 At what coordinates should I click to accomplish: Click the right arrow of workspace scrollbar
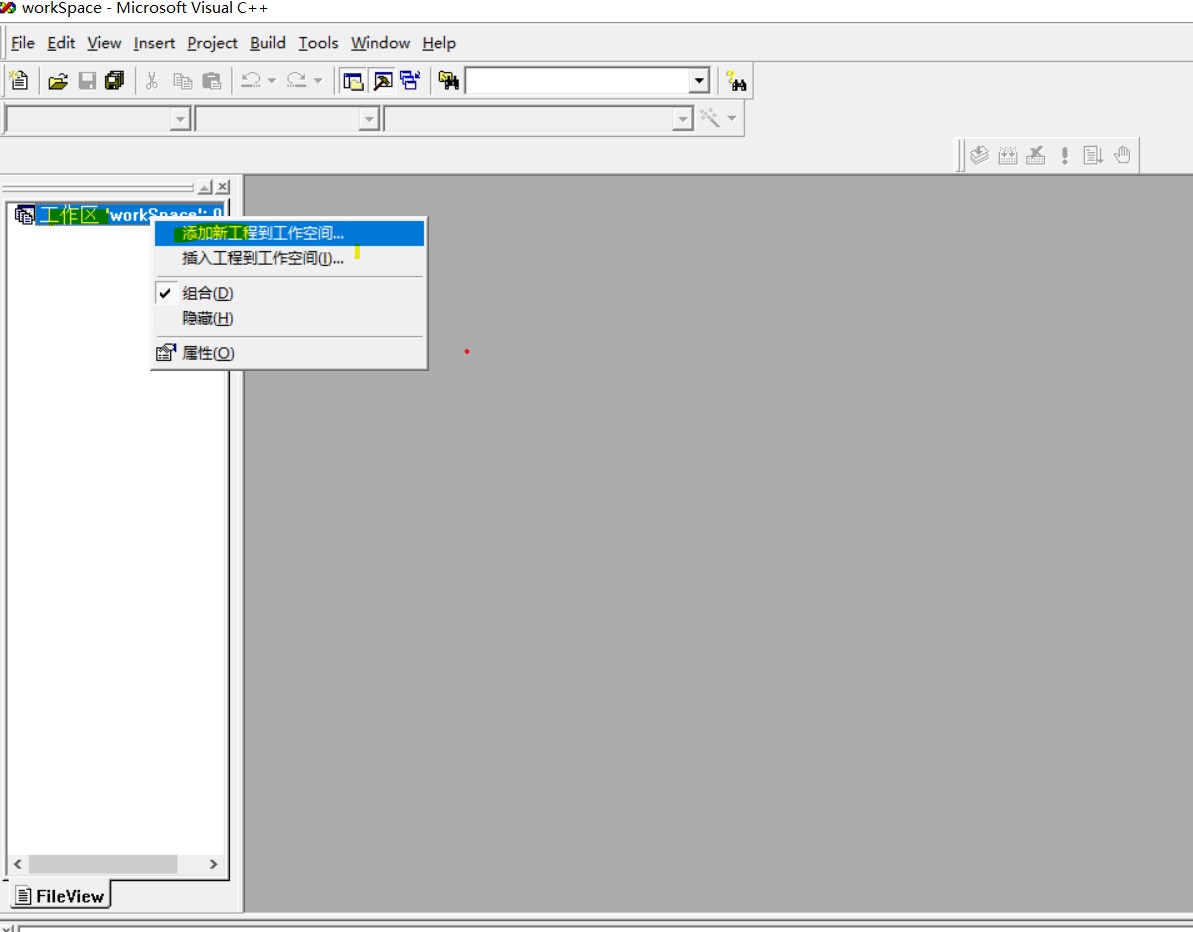tap(213, 864)
